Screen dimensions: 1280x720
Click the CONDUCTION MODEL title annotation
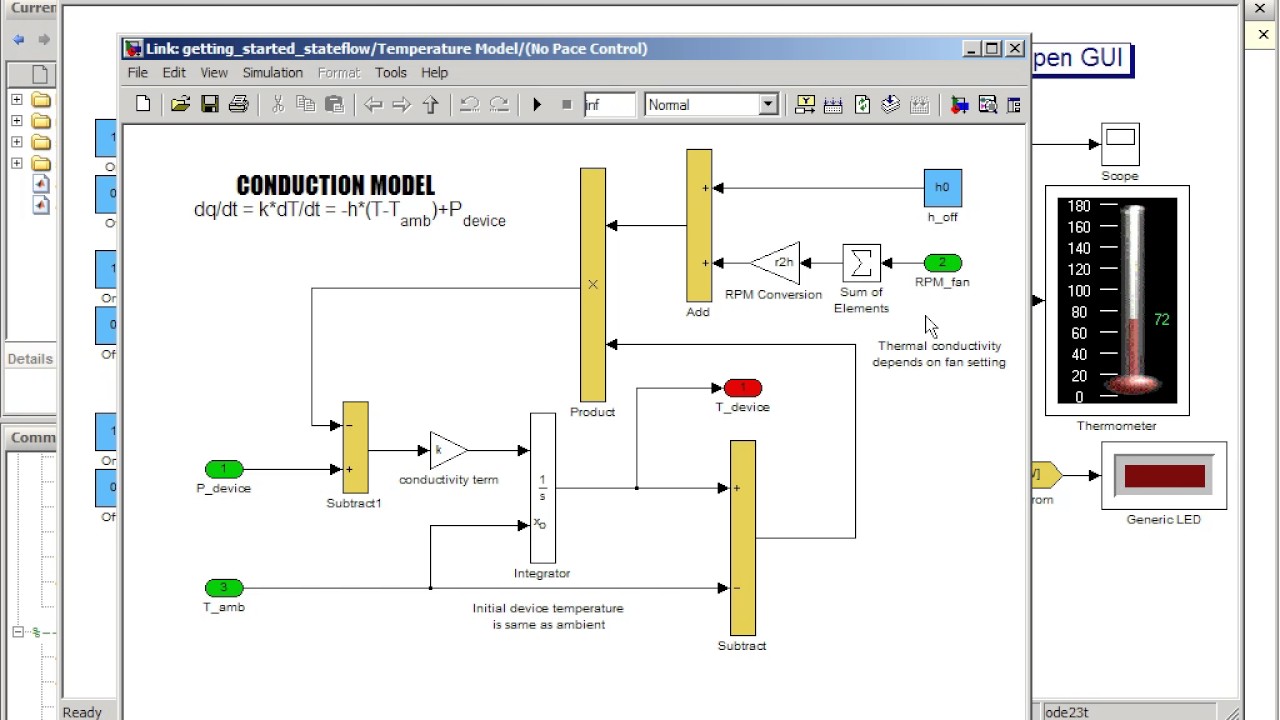click(335, 185)
